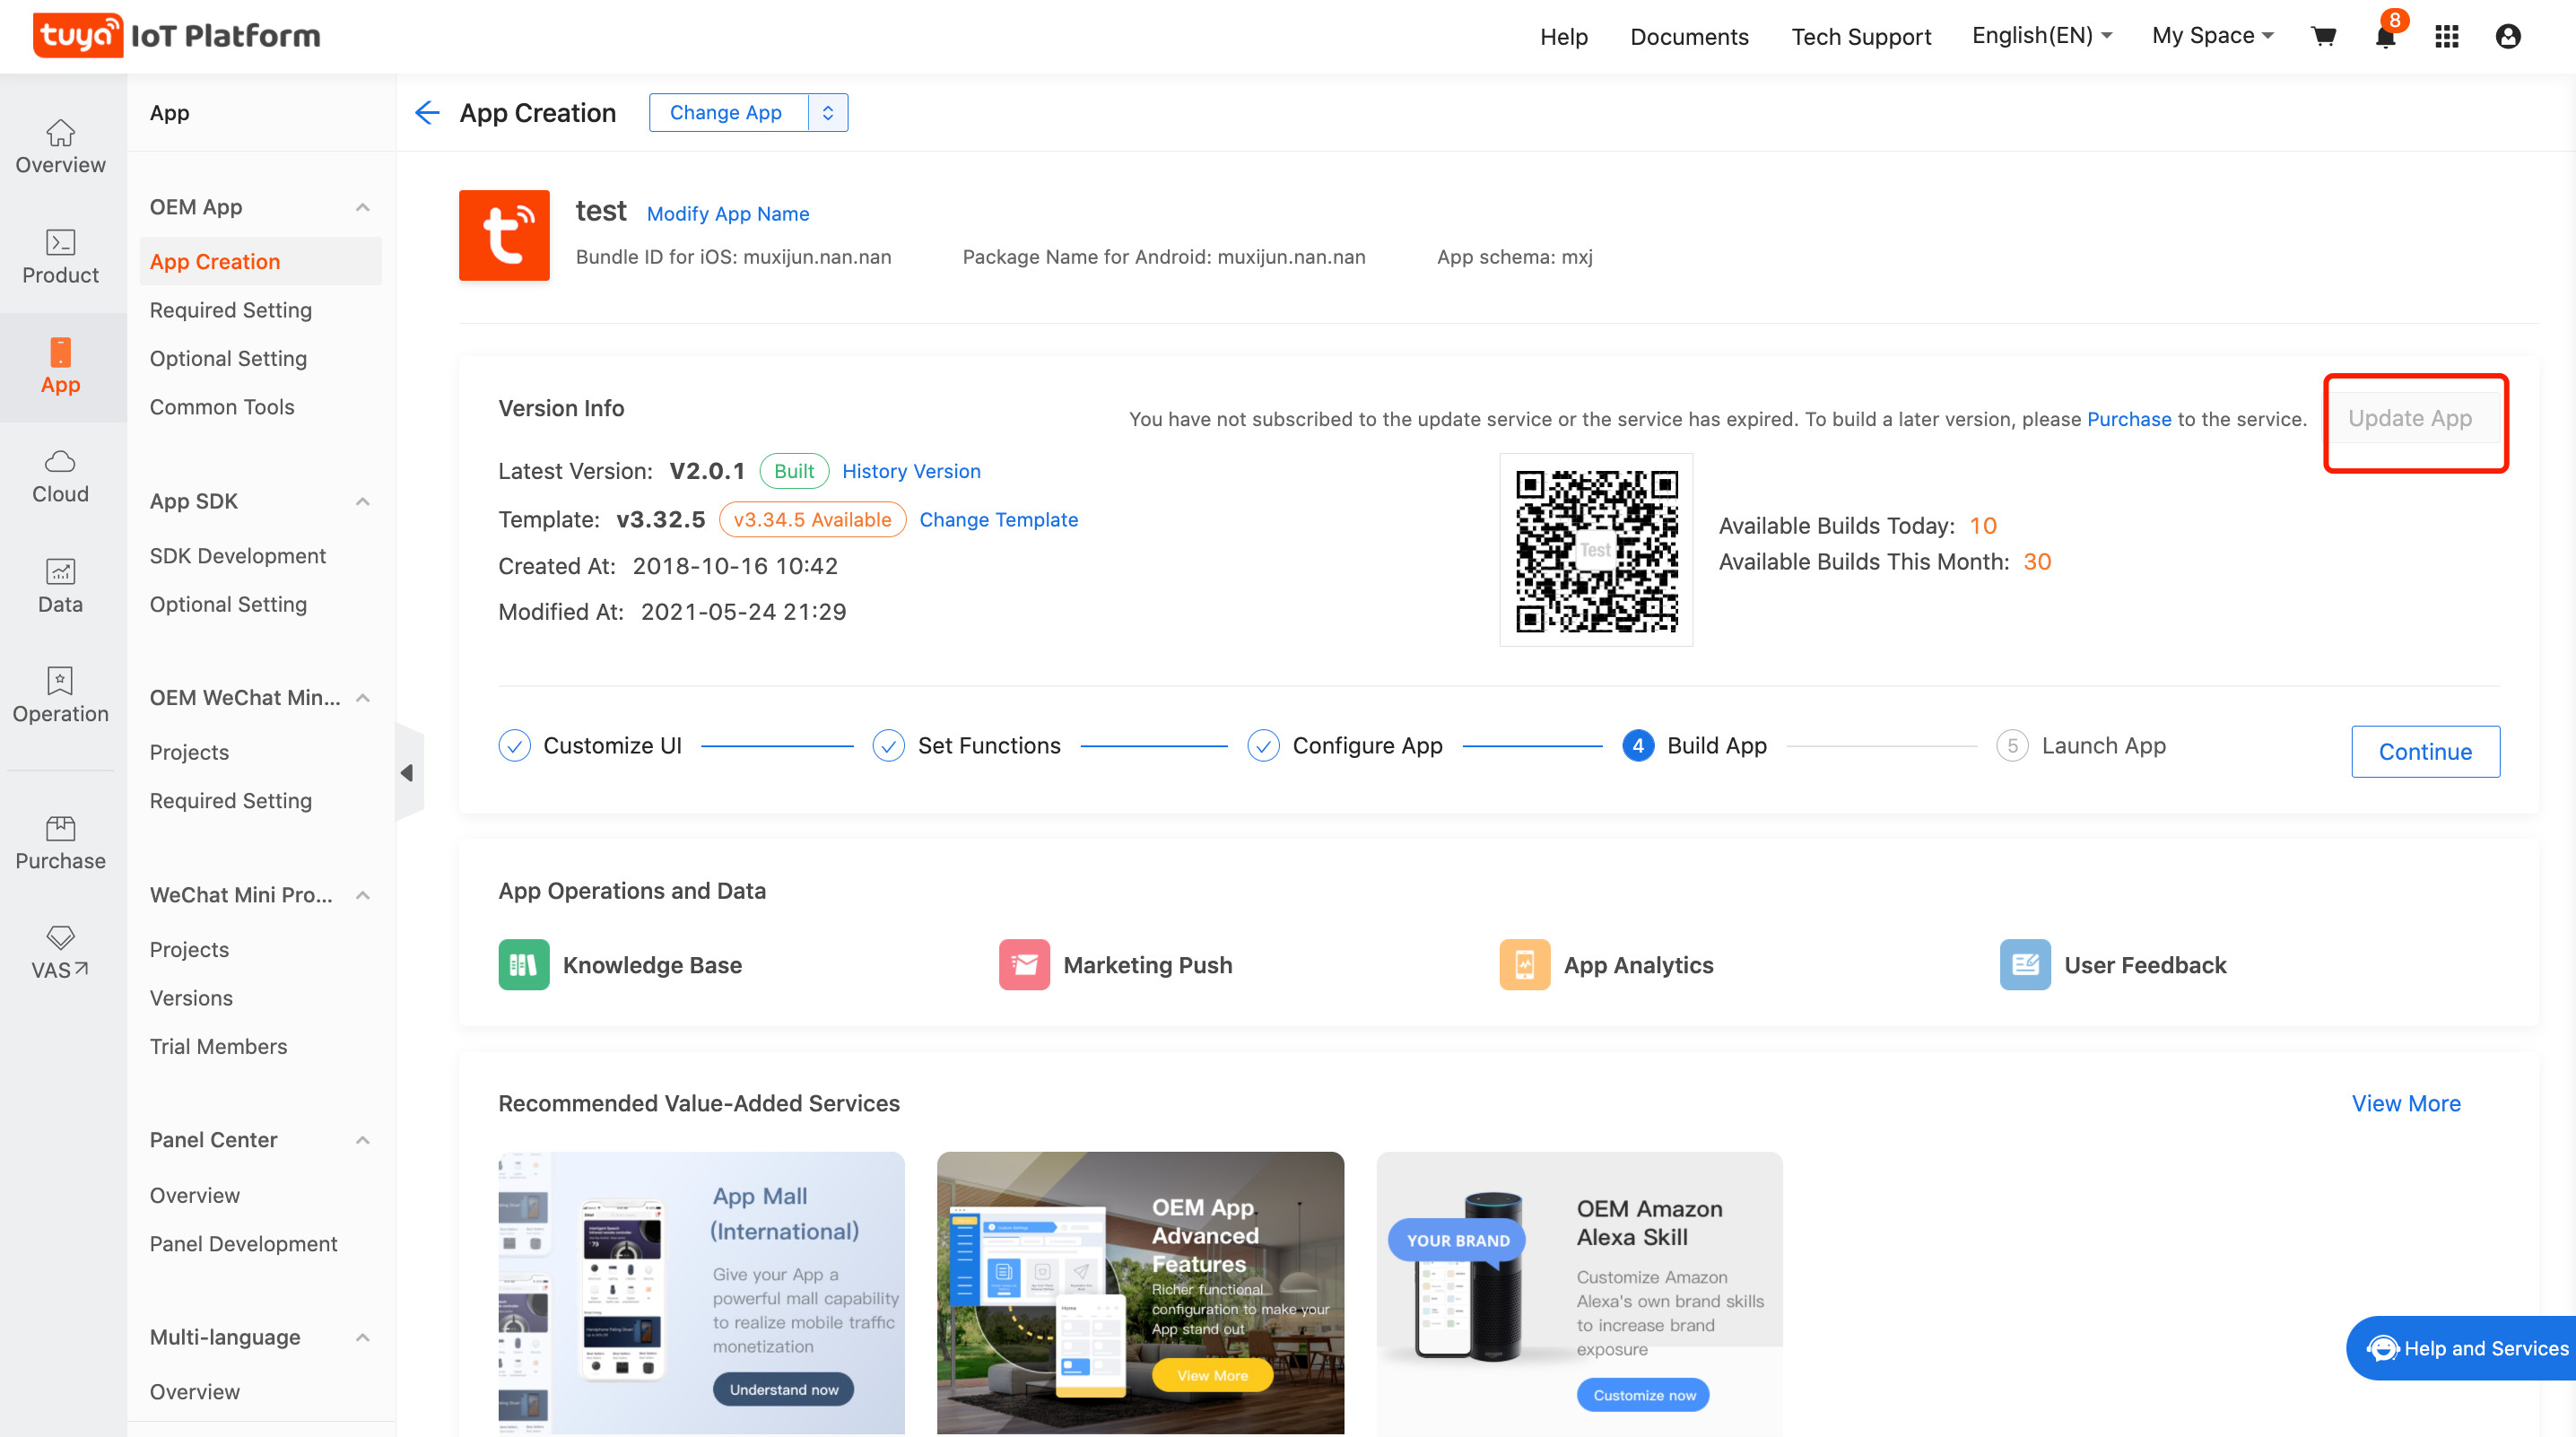2576x1437 pixels.
Task: Click Understand now on App Mall card
Action: (783, 1389)
